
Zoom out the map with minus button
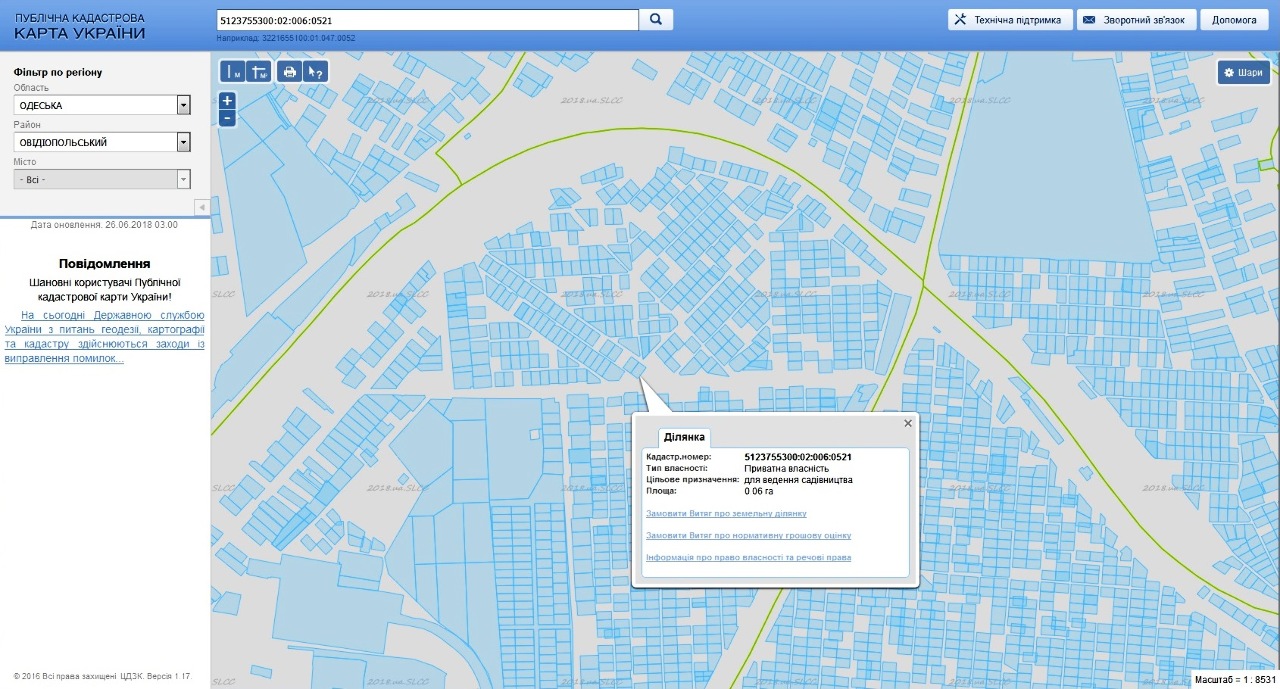tap(227, 118)
